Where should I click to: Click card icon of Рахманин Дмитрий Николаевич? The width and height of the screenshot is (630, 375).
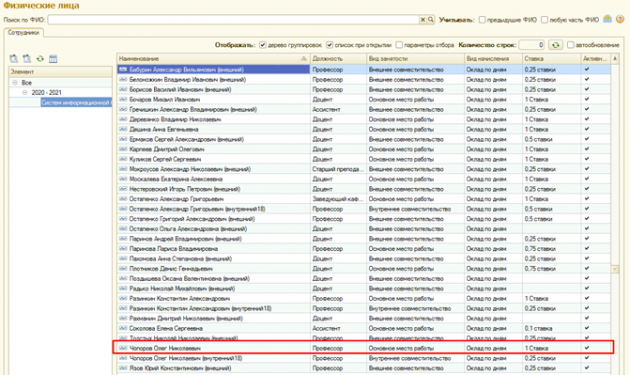[x=123, y=318]
